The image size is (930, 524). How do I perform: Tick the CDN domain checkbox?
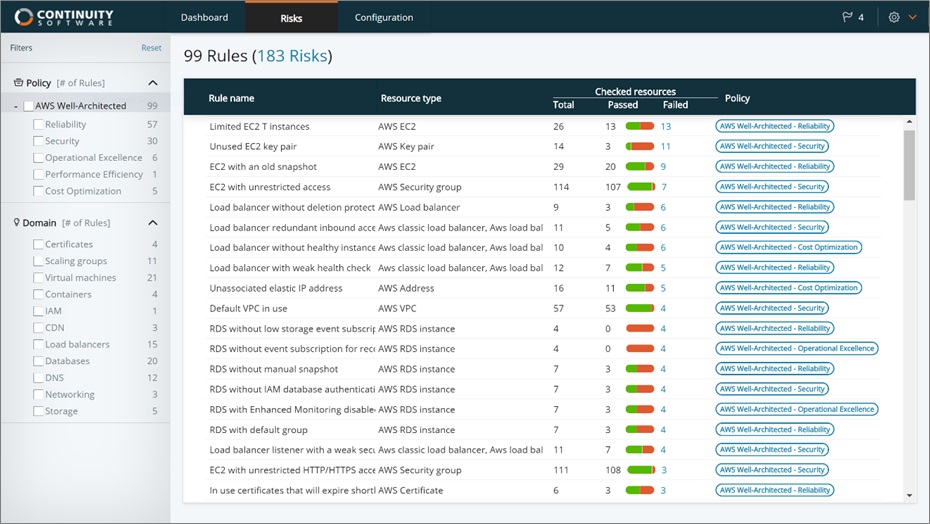(38, 328)
